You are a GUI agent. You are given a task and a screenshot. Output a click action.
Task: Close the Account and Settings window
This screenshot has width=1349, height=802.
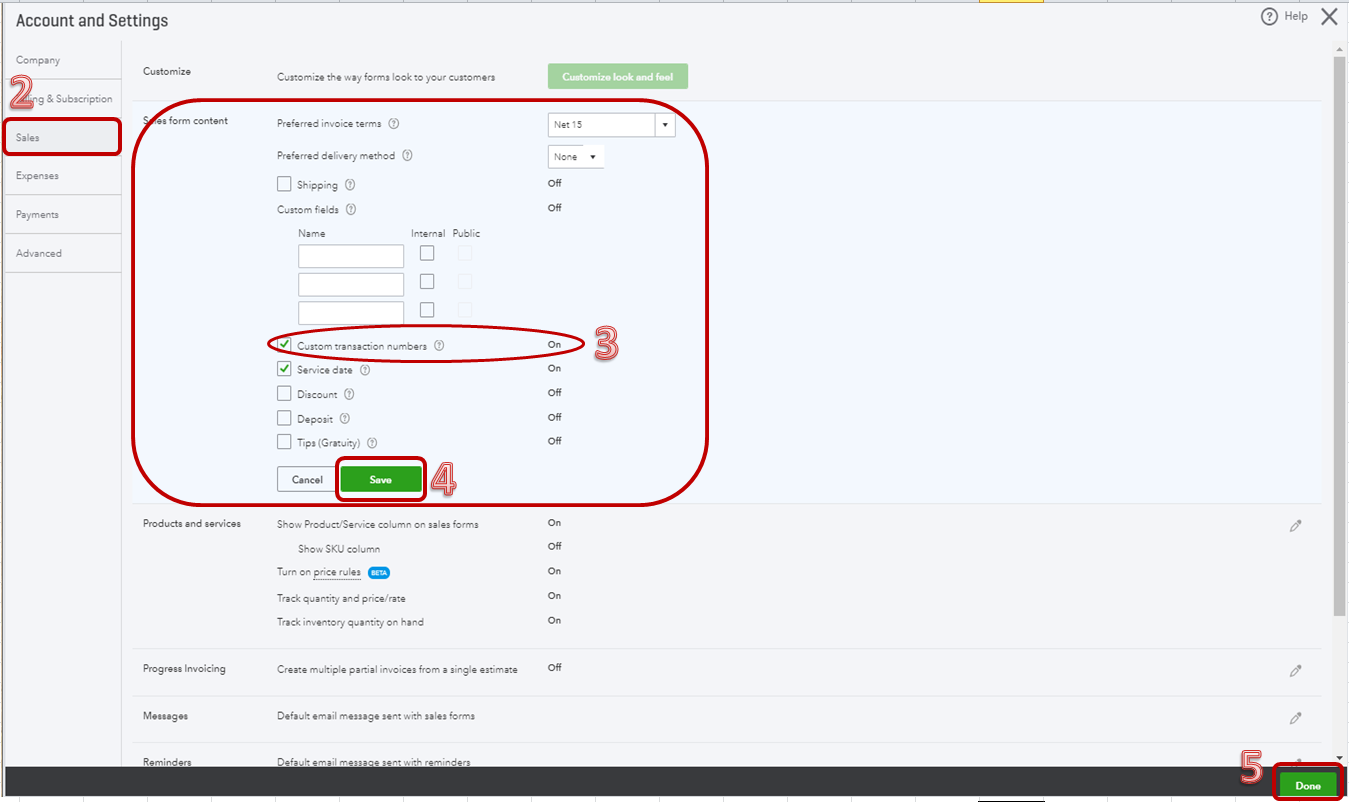click(x=1329, y=17)
